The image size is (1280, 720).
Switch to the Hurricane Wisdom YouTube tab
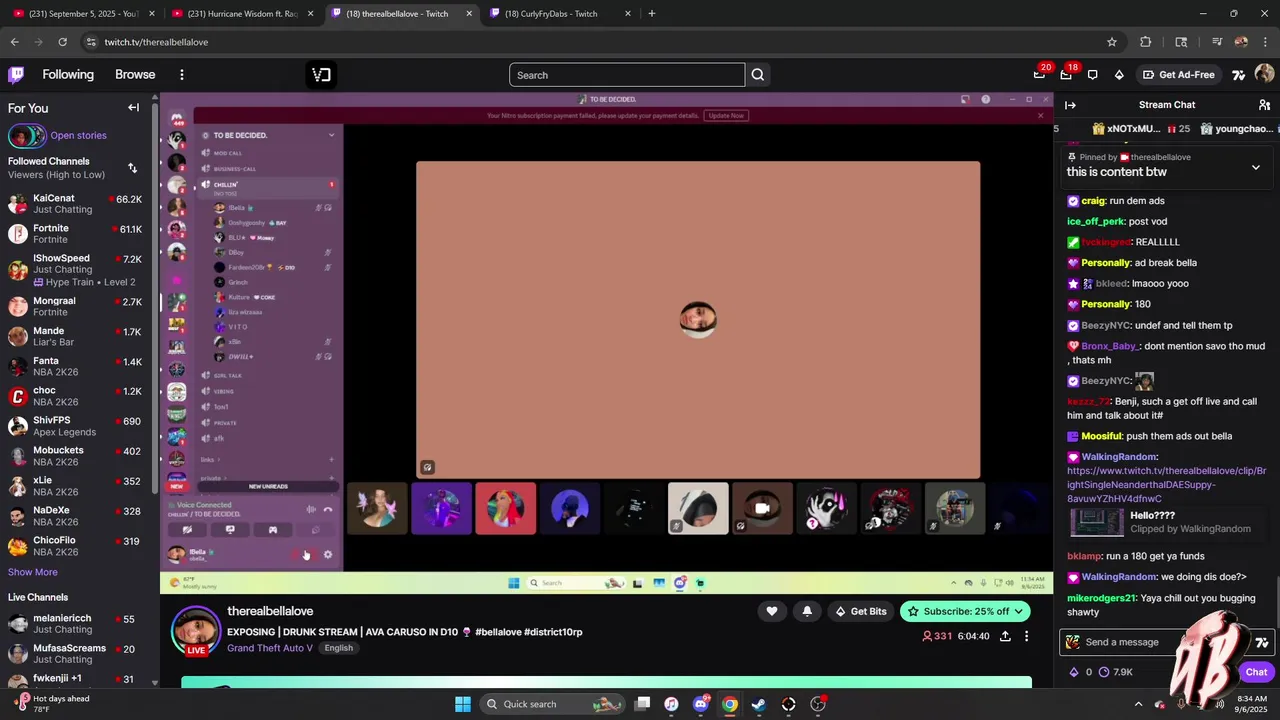[x=243, y=14]
